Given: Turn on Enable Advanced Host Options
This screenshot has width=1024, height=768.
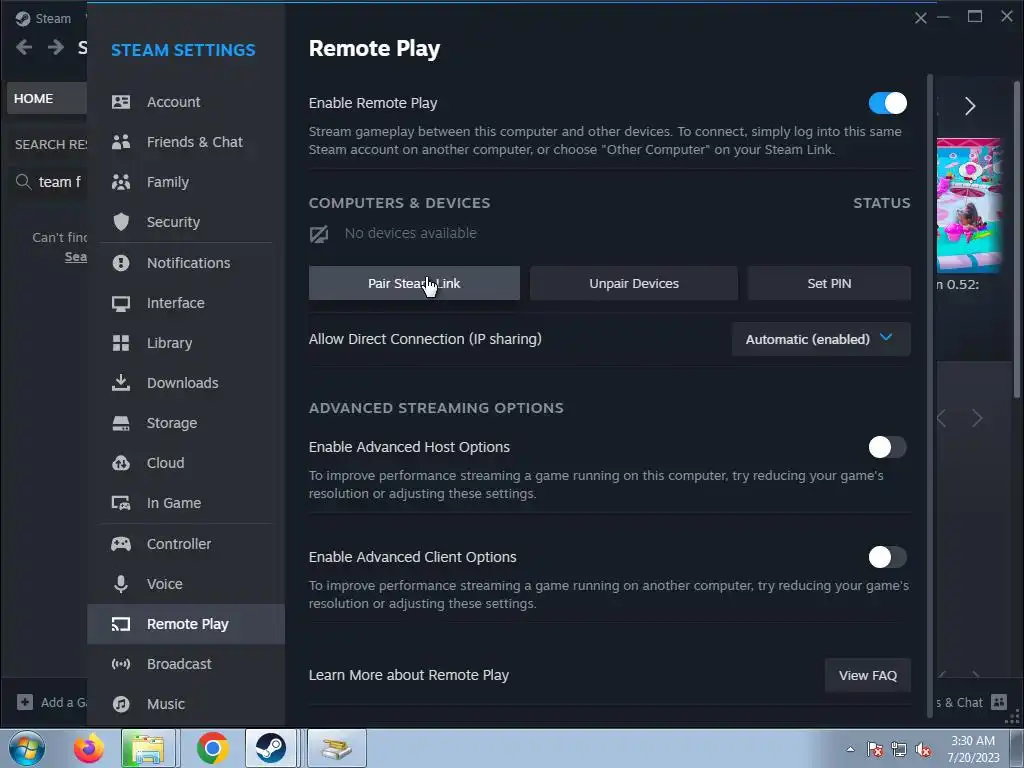Looking at the screenshot, I should tap(888, 447).
